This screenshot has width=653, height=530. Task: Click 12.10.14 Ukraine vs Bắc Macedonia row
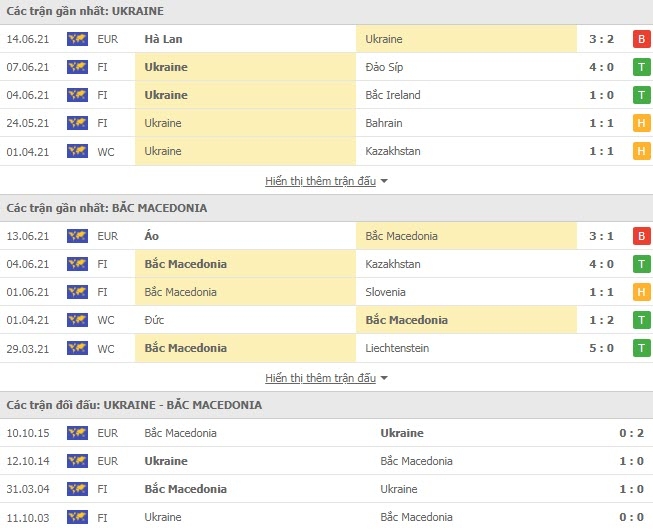point(326,461)
